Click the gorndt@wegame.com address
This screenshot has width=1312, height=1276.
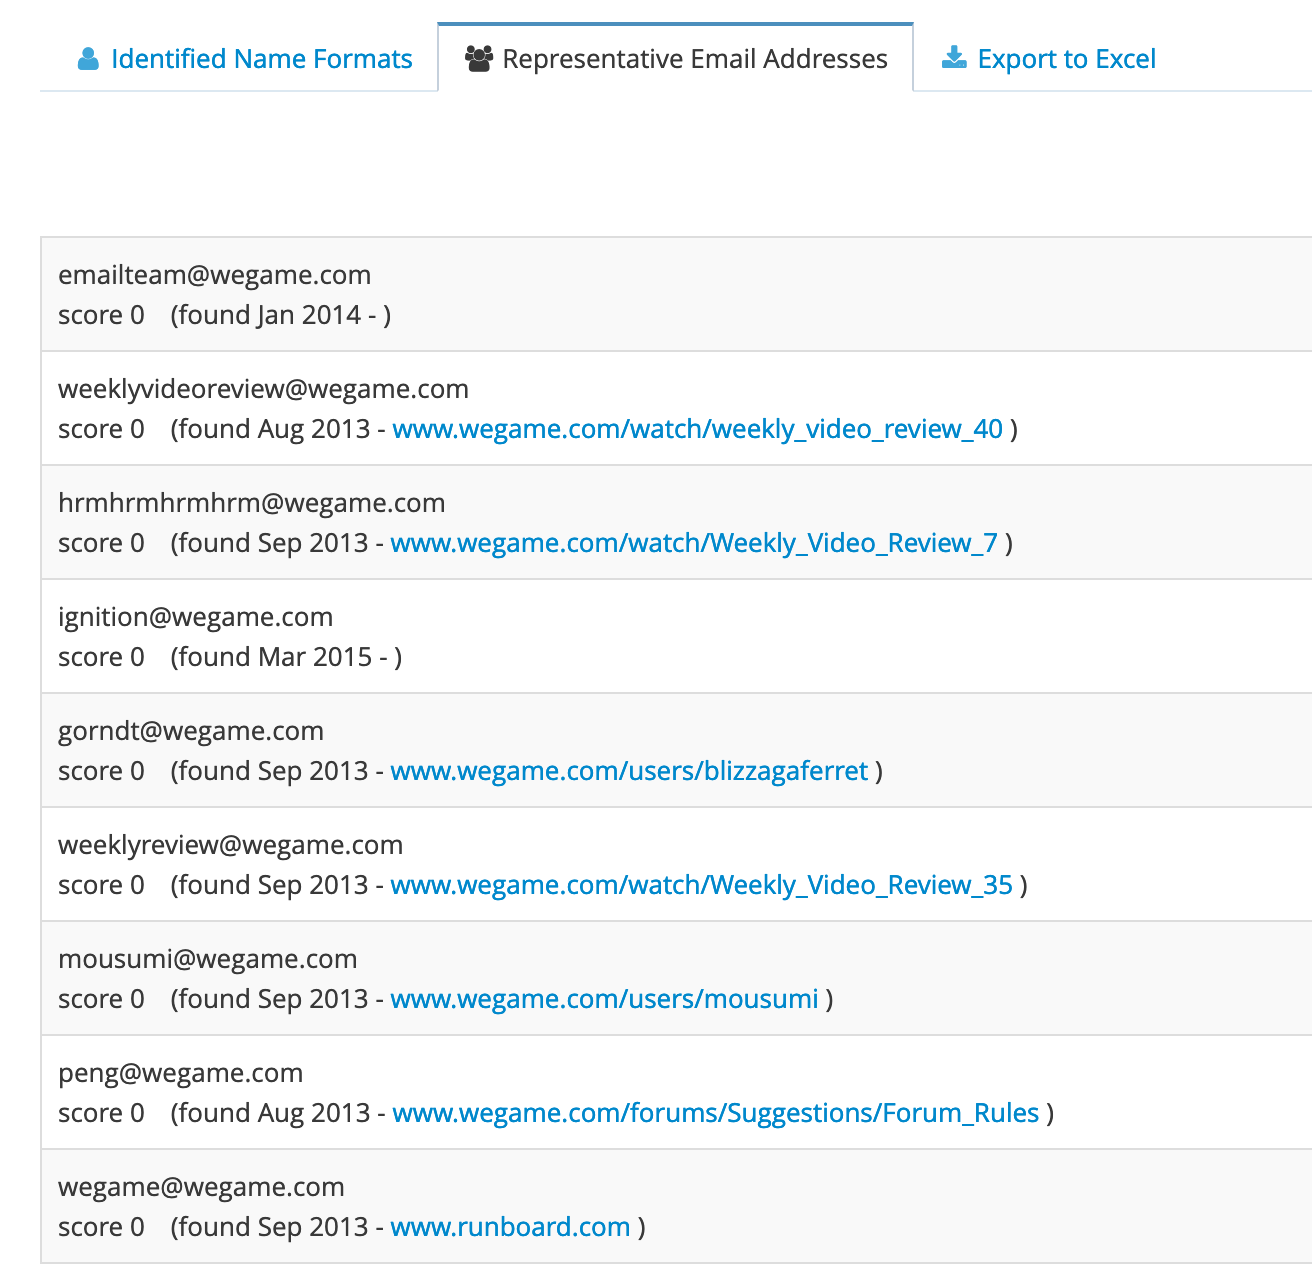[191, 731]
